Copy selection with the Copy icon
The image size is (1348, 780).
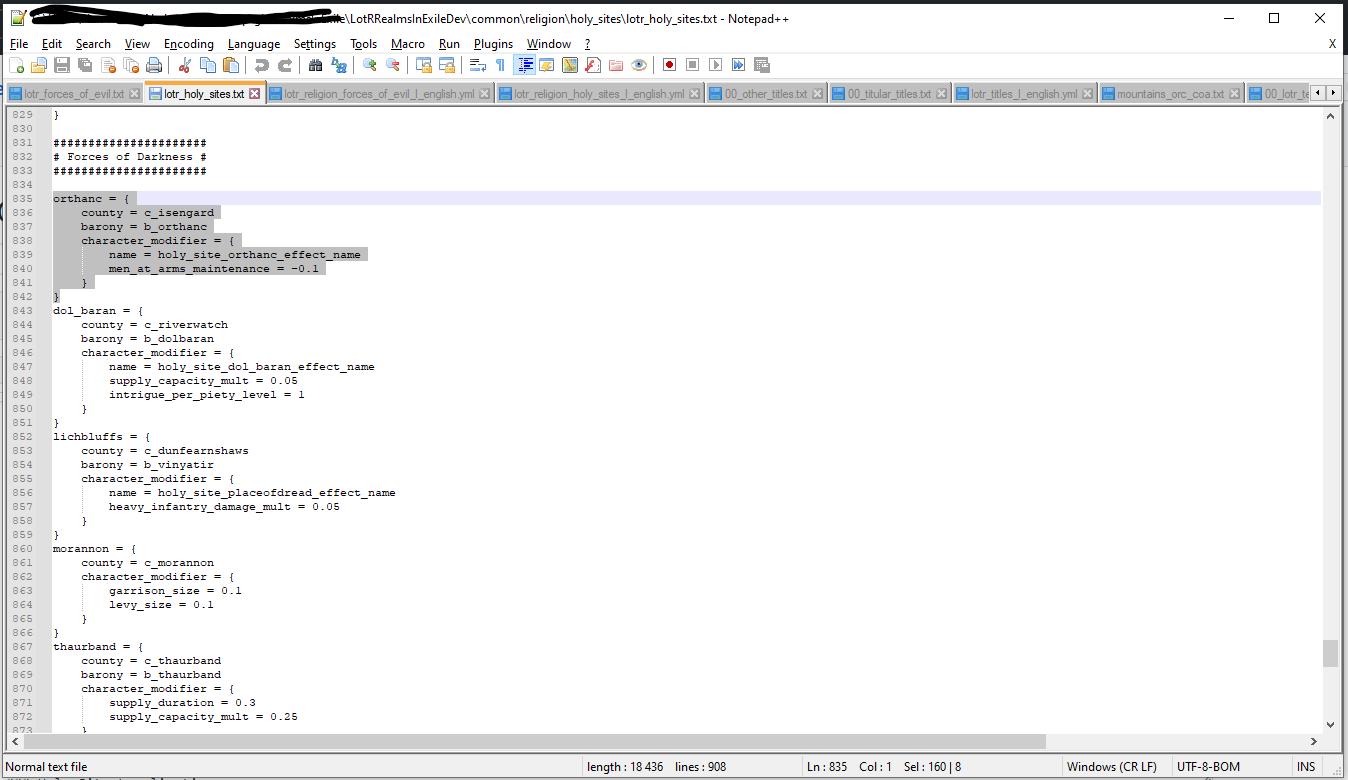(208, 65)
